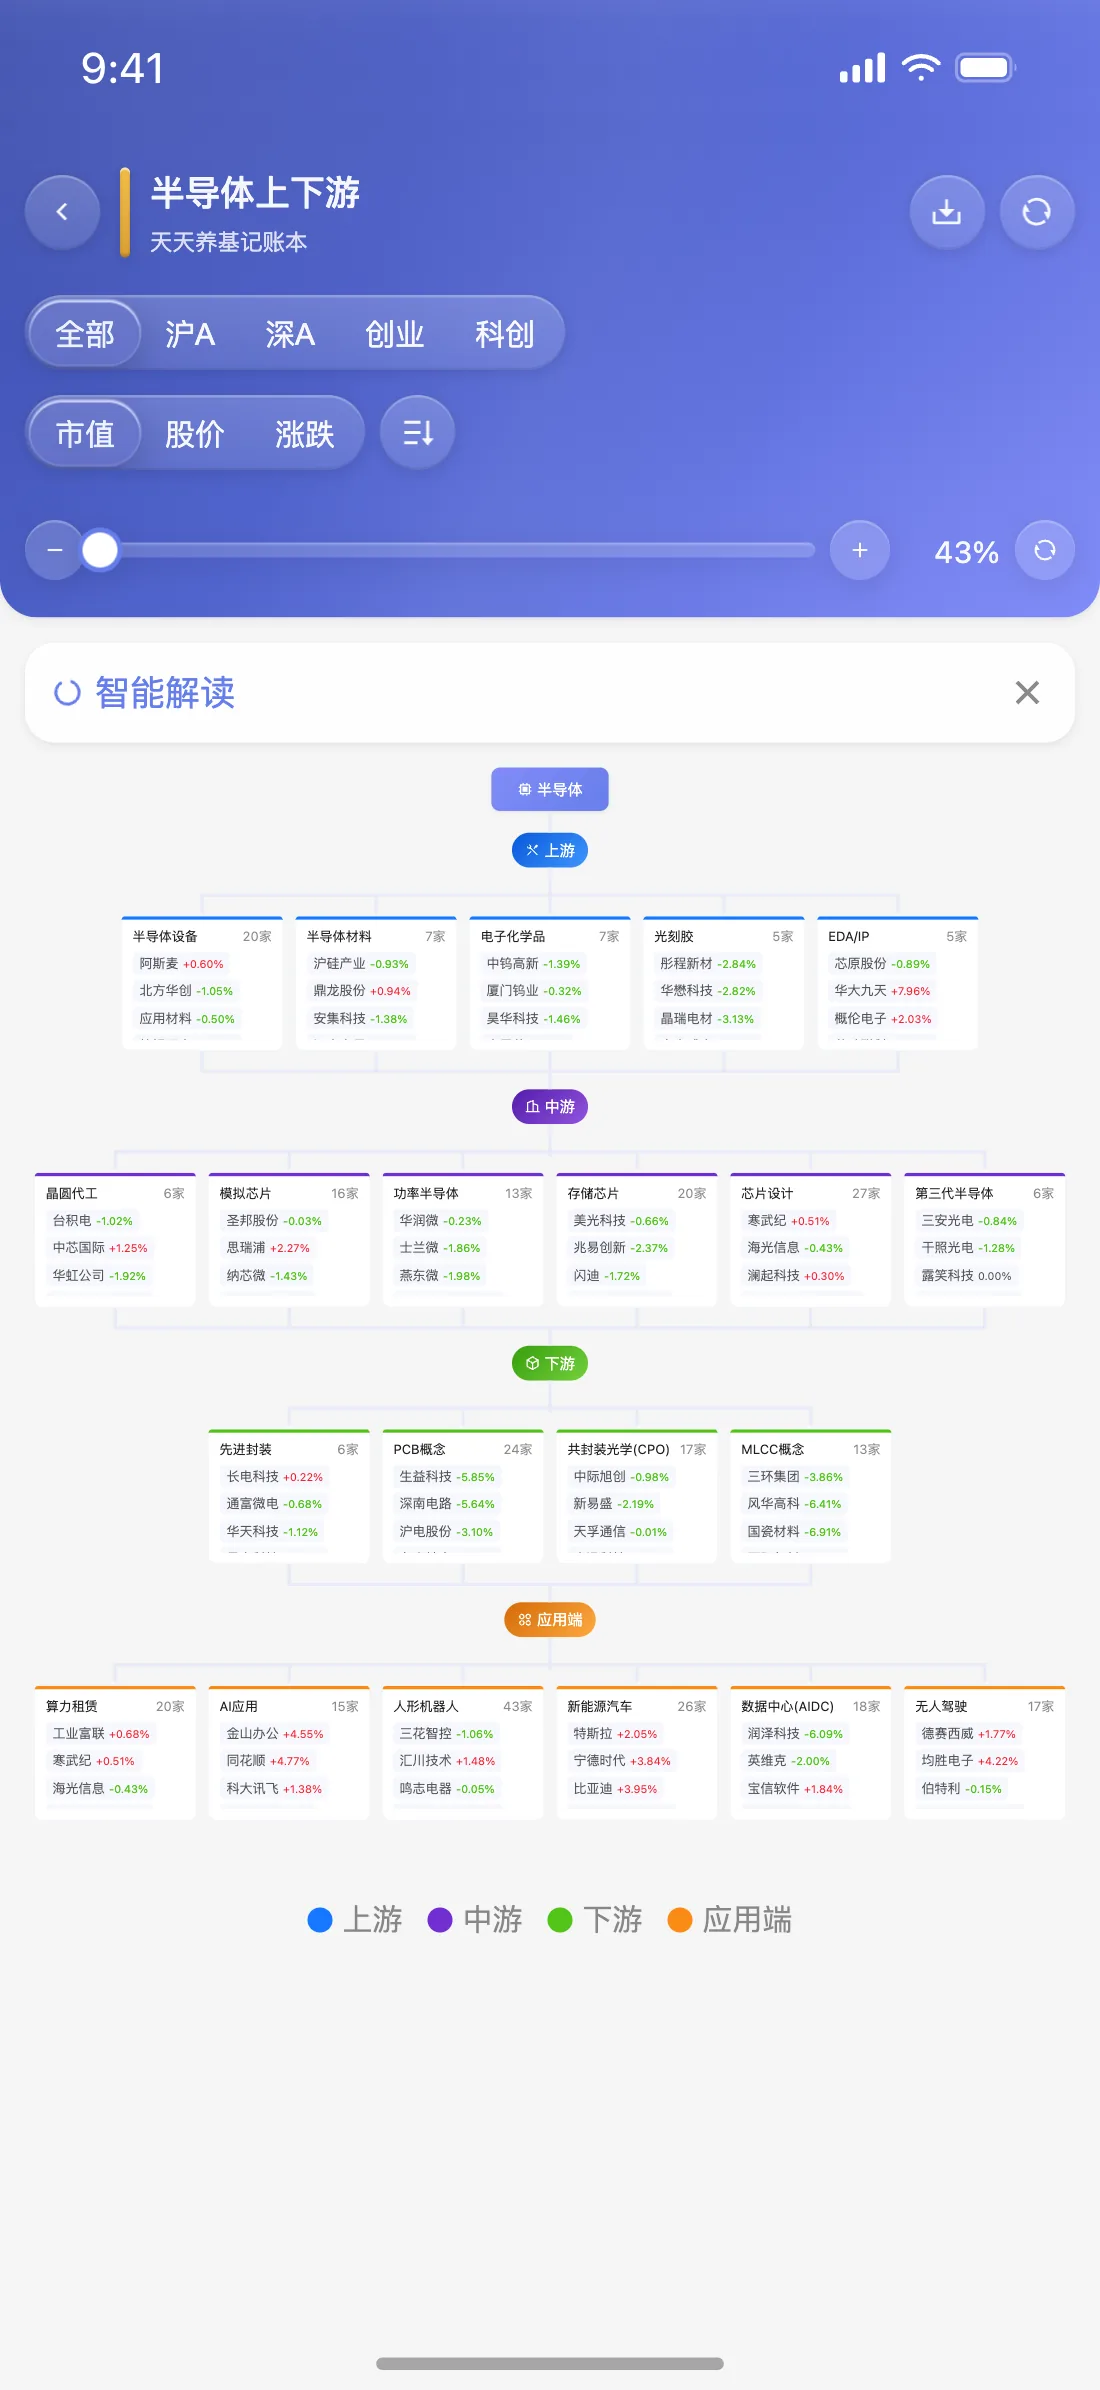The width and height of the screenshot is (1100, 2390).
Task: Select stock 兆易创新 -2.37%
Action: click(x=621, y=1248)
